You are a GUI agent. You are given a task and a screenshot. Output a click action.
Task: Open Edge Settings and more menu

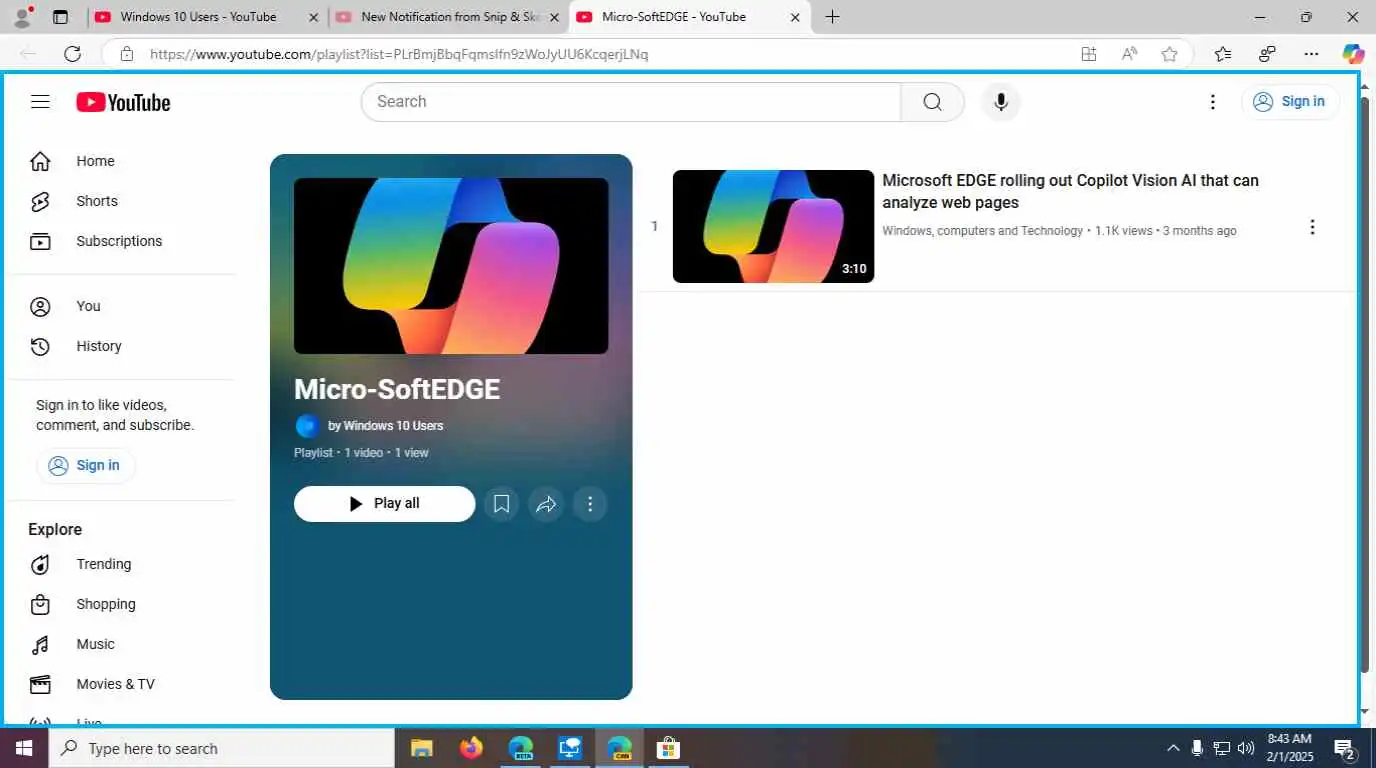[1311, 54]
